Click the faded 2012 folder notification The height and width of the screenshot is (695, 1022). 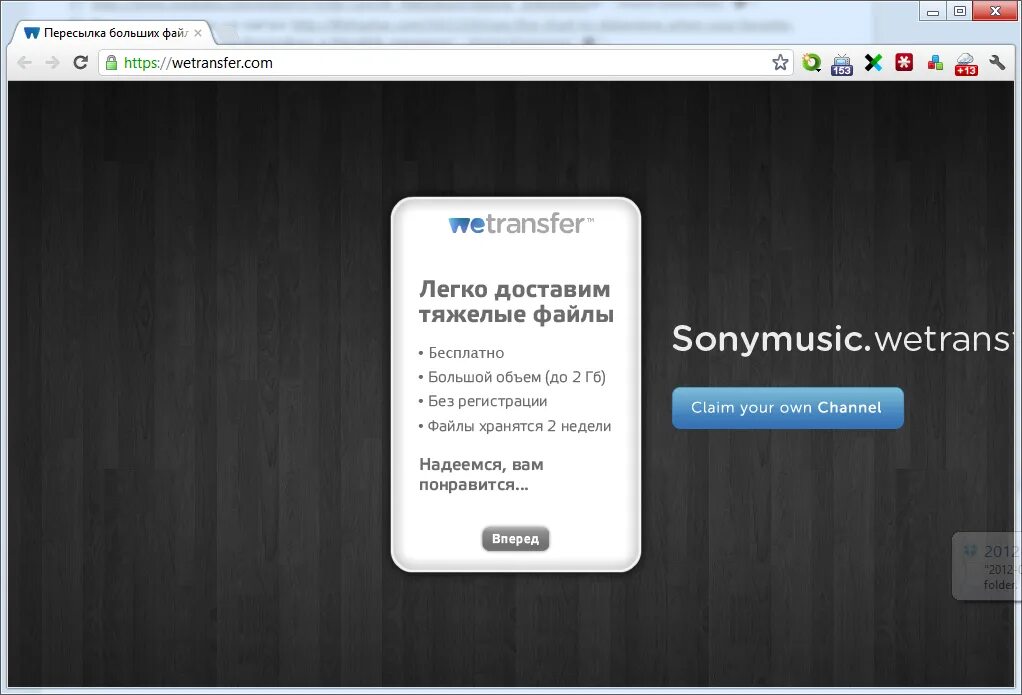(986, 566)
